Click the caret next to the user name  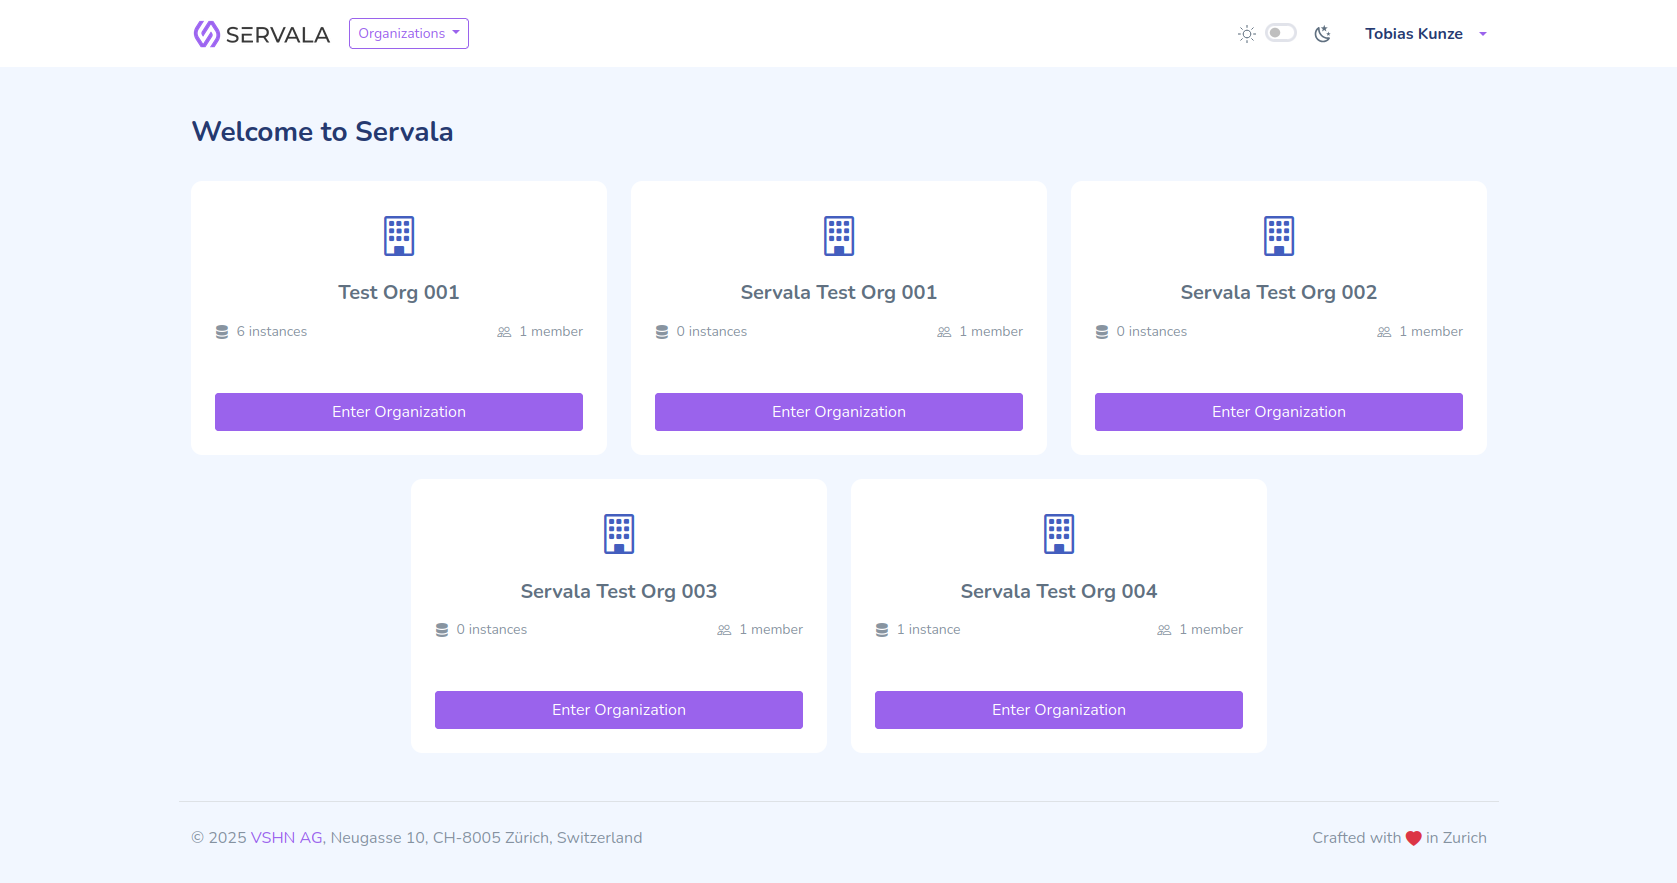point(1483,34)
